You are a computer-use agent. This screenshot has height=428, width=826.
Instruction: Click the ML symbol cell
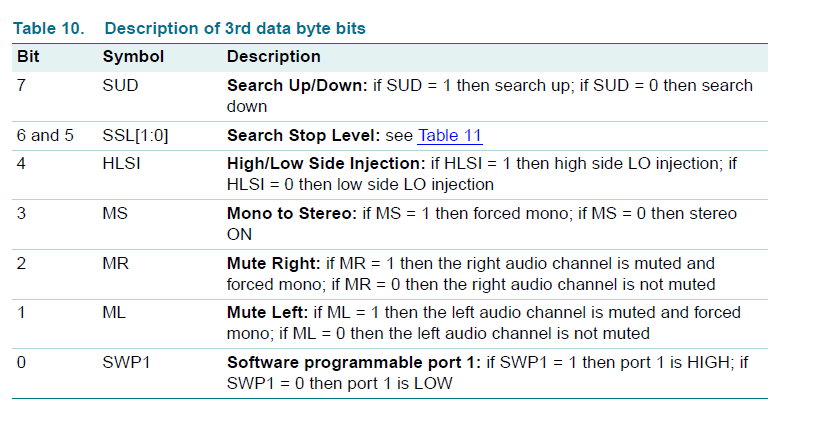(x=114, y=313)
